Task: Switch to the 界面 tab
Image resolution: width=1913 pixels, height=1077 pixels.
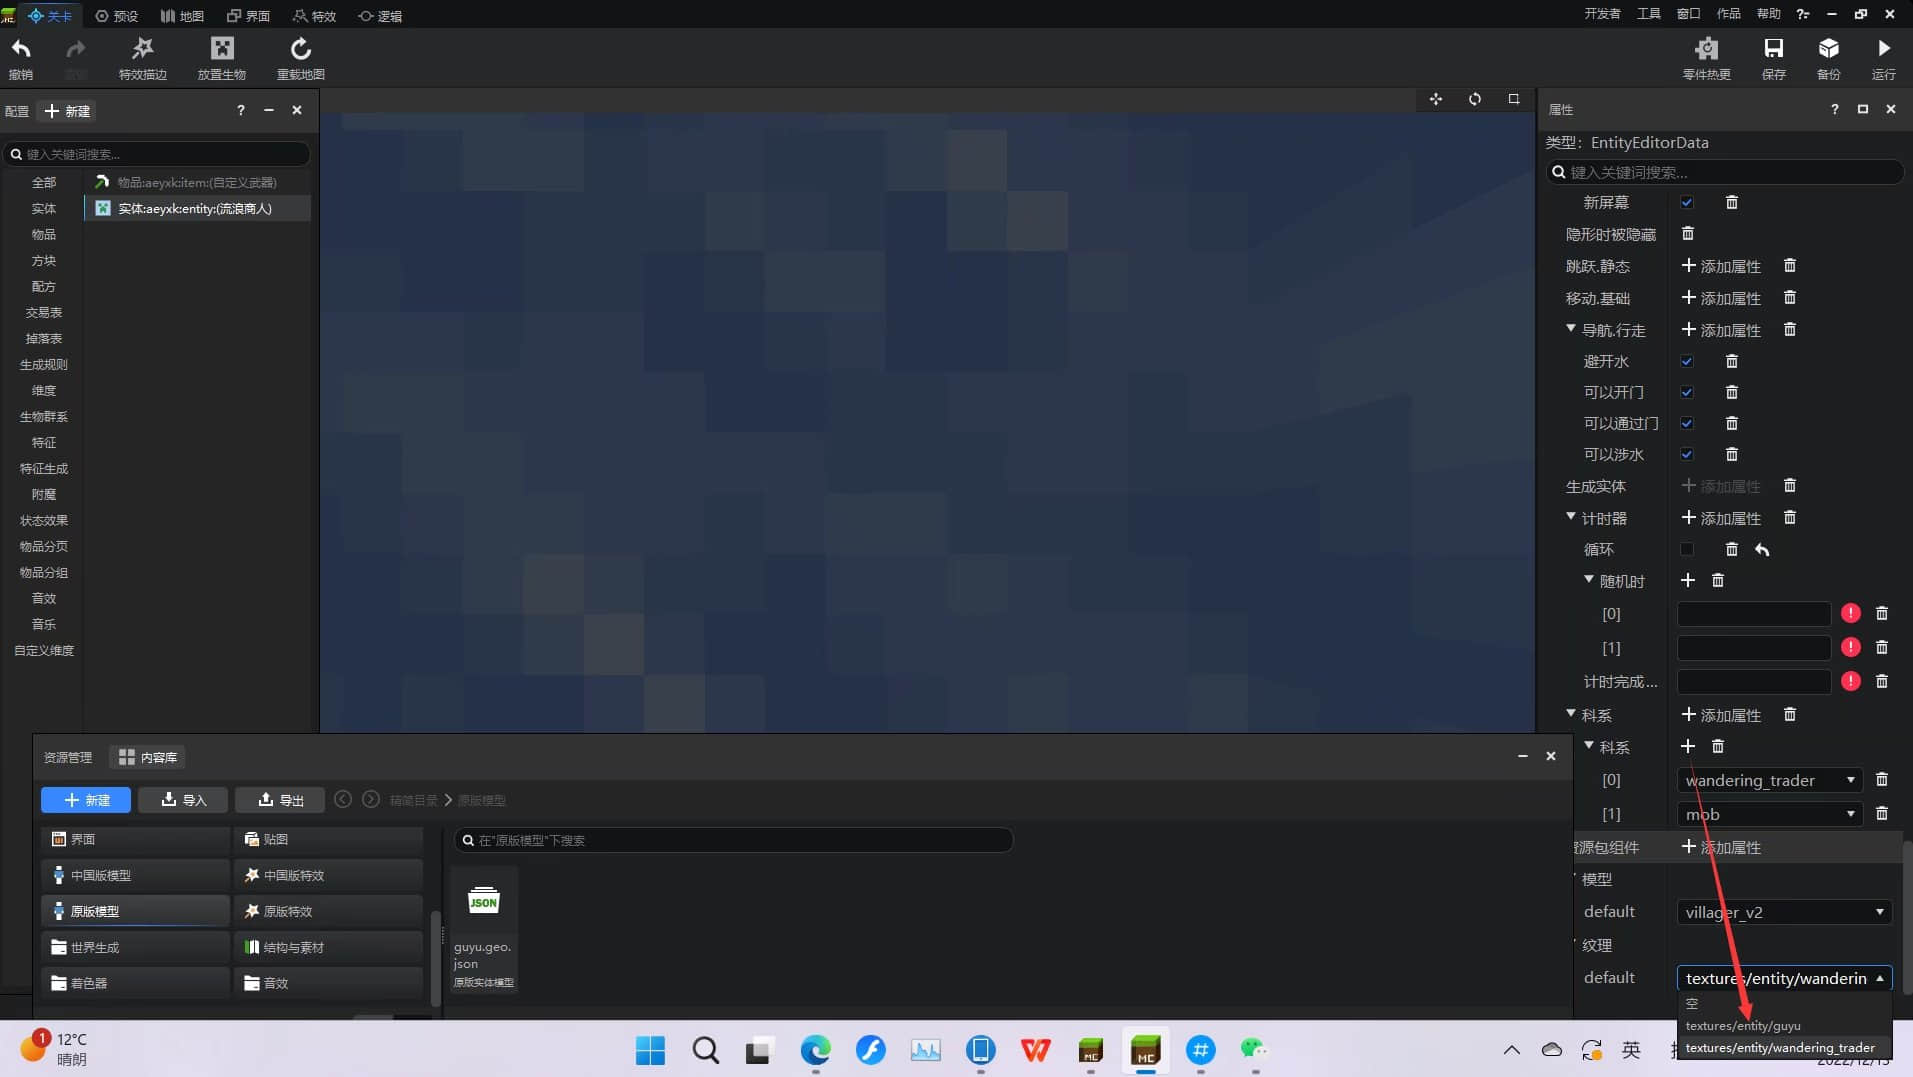Action: 248,16
